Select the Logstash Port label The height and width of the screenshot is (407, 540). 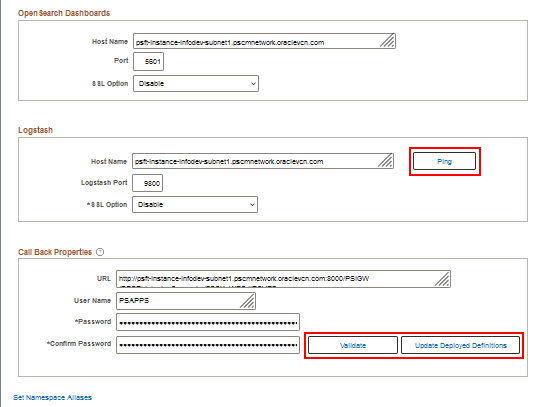click(104, 182)
